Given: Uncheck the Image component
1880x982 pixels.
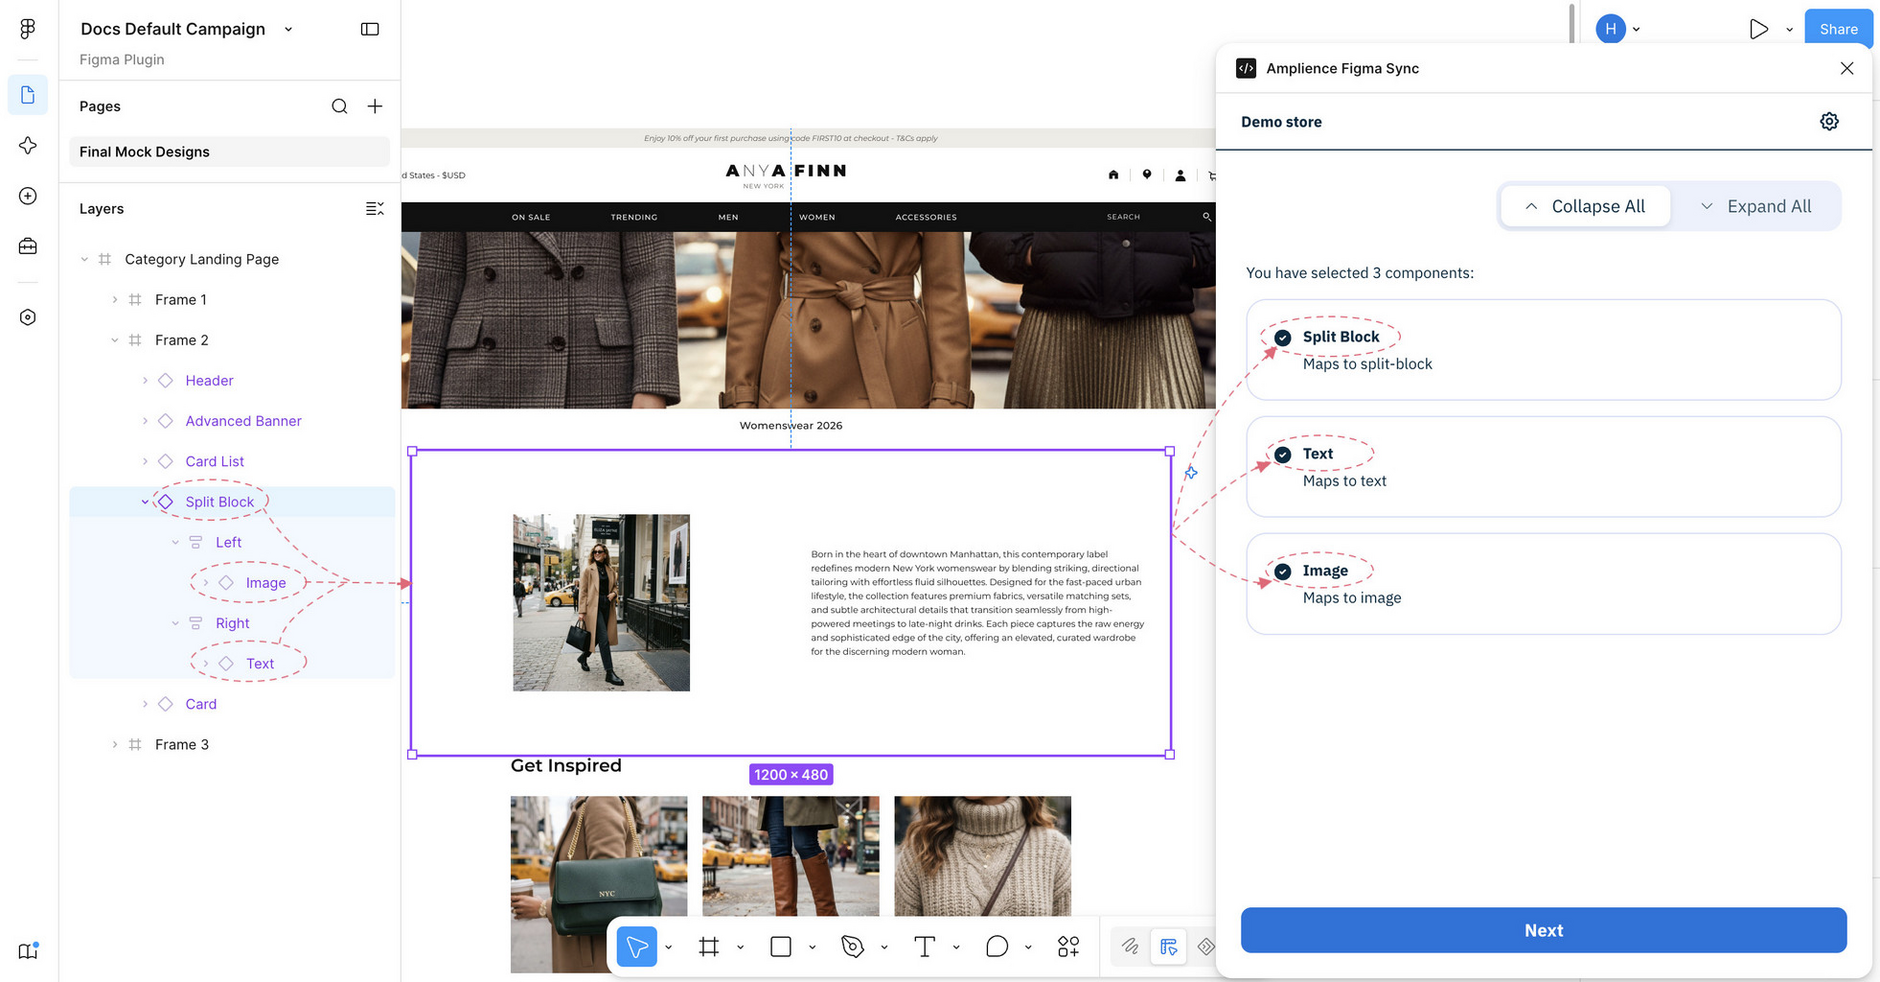Looking at the screenshot, I should (1283, 572).
